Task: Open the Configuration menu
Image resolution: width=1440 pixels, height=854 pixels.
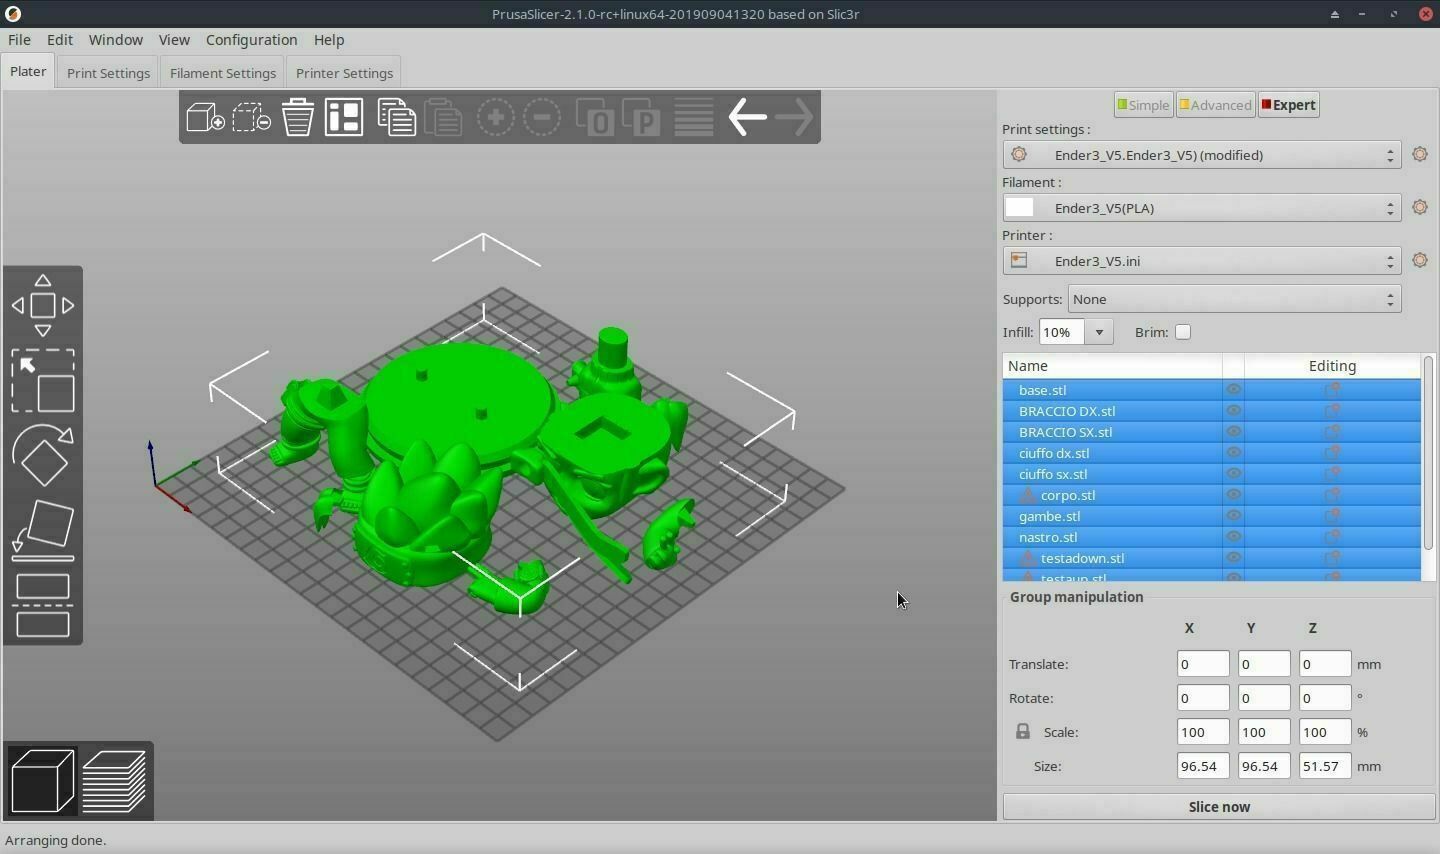Action: click(x=252, y=40)
